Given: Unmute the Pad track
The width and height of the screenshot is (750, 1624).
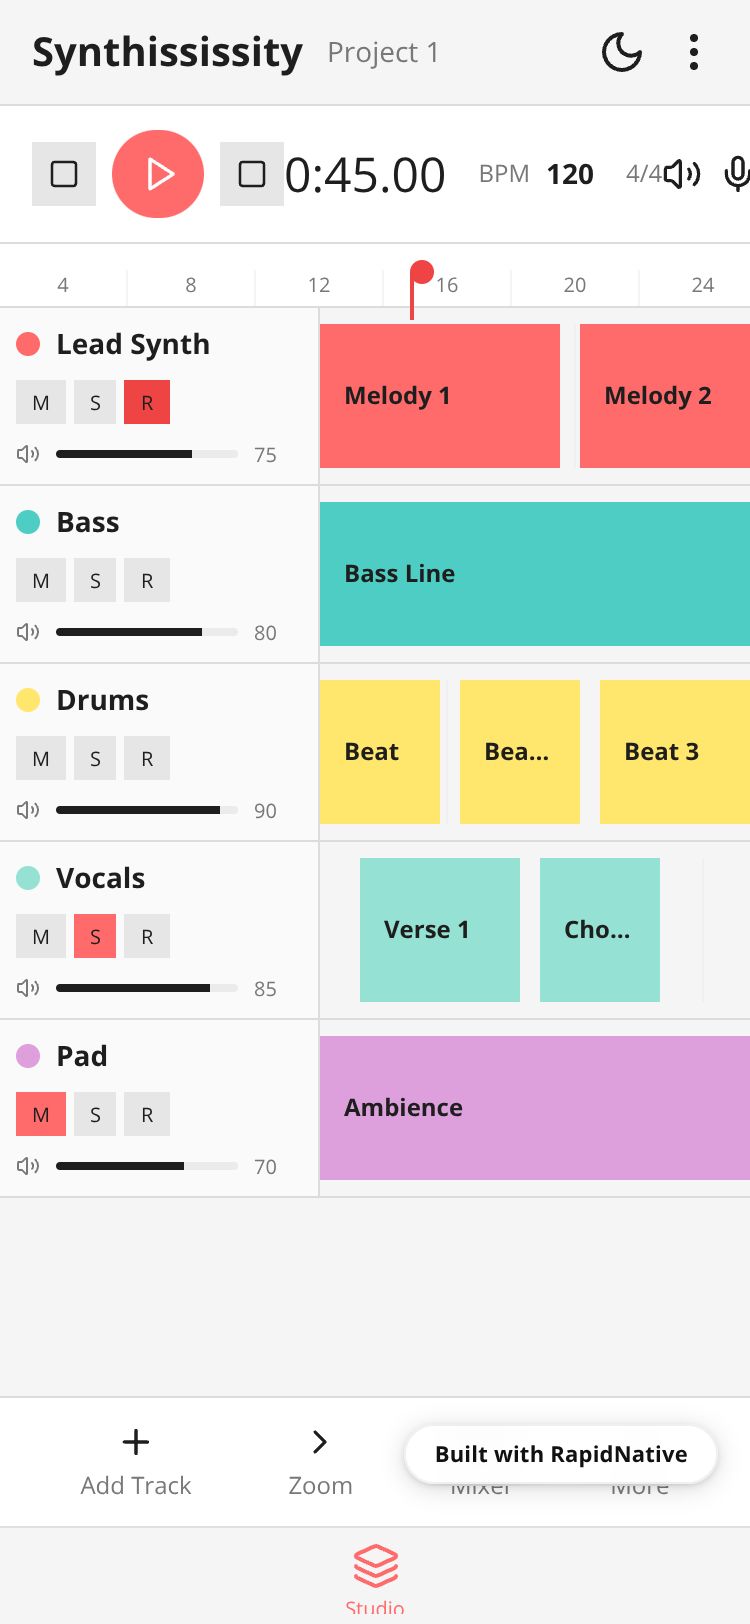Looking at the screenshot, I should pos(41,1114).
